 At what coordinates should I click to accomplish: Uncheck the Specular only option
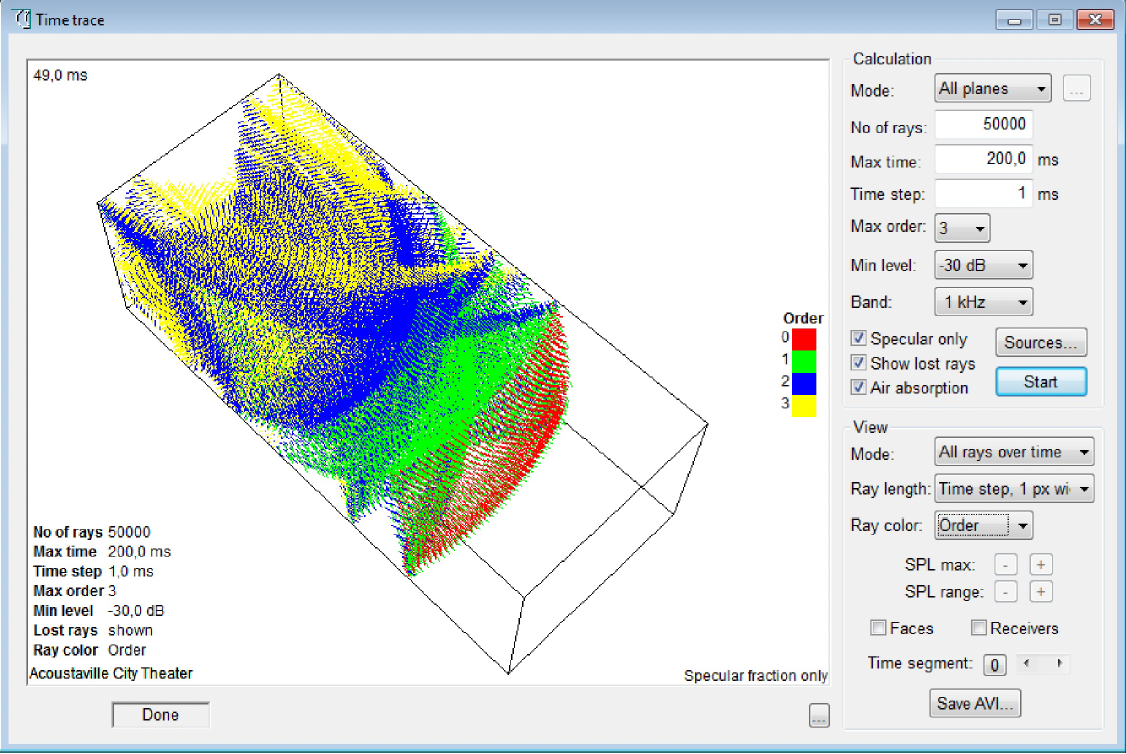tap(857, 338)
